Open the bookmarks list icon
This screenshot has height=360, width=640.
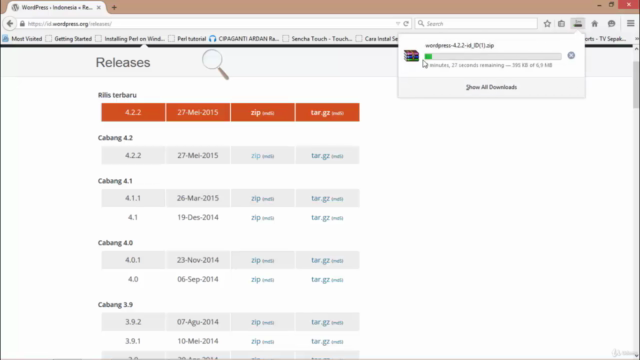click(x=562, y=24)
